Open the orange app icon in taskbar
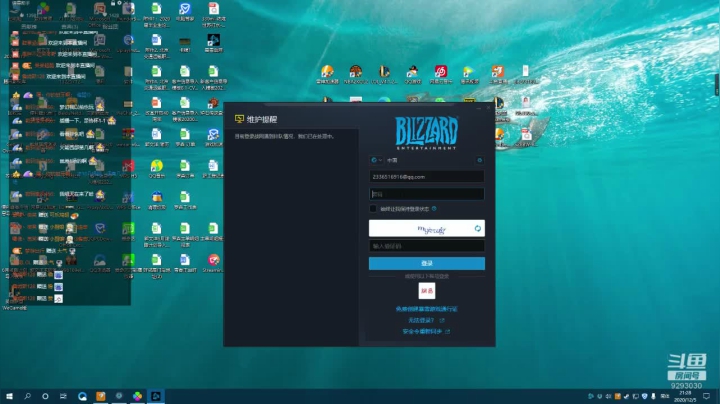This screenshot has width=720, height=404. [101, 396]
